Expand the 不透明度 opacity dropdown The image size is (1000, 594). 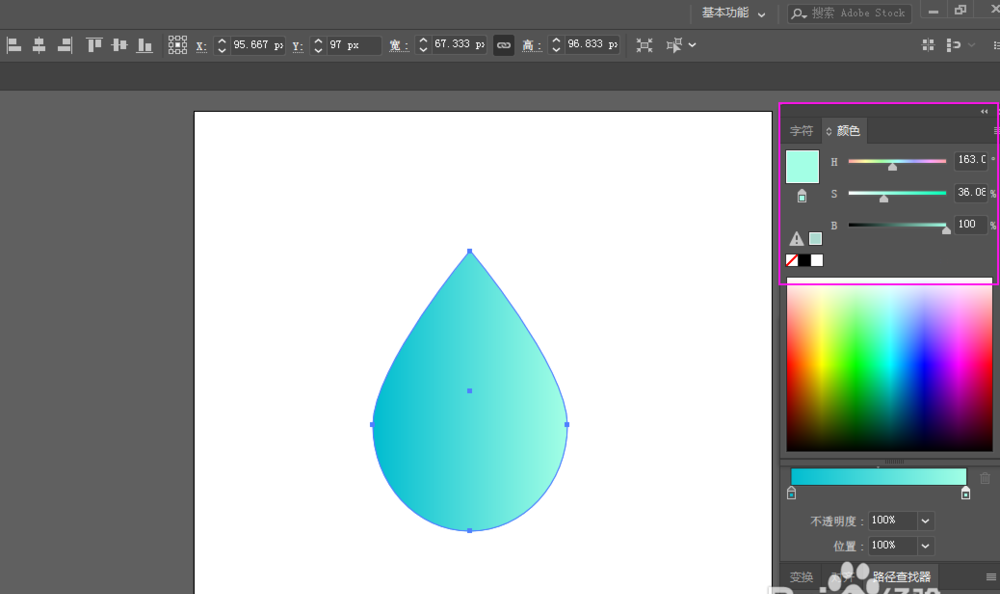[x=925, y=521]
